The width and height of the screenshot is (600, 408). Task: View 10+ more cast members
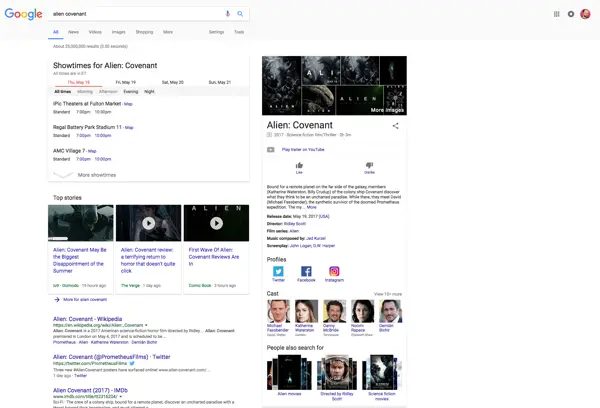point(388,294)
